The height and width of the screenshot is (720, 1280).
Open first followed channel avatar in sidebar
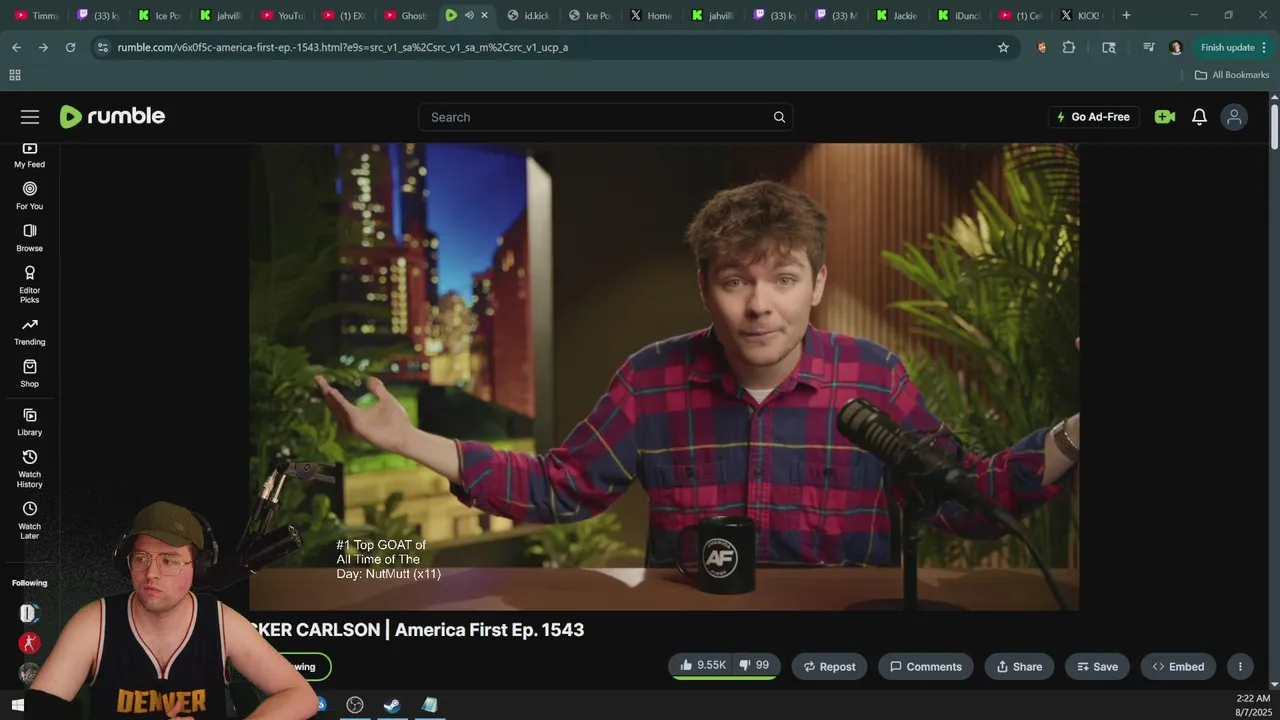[x=29, y=613]
